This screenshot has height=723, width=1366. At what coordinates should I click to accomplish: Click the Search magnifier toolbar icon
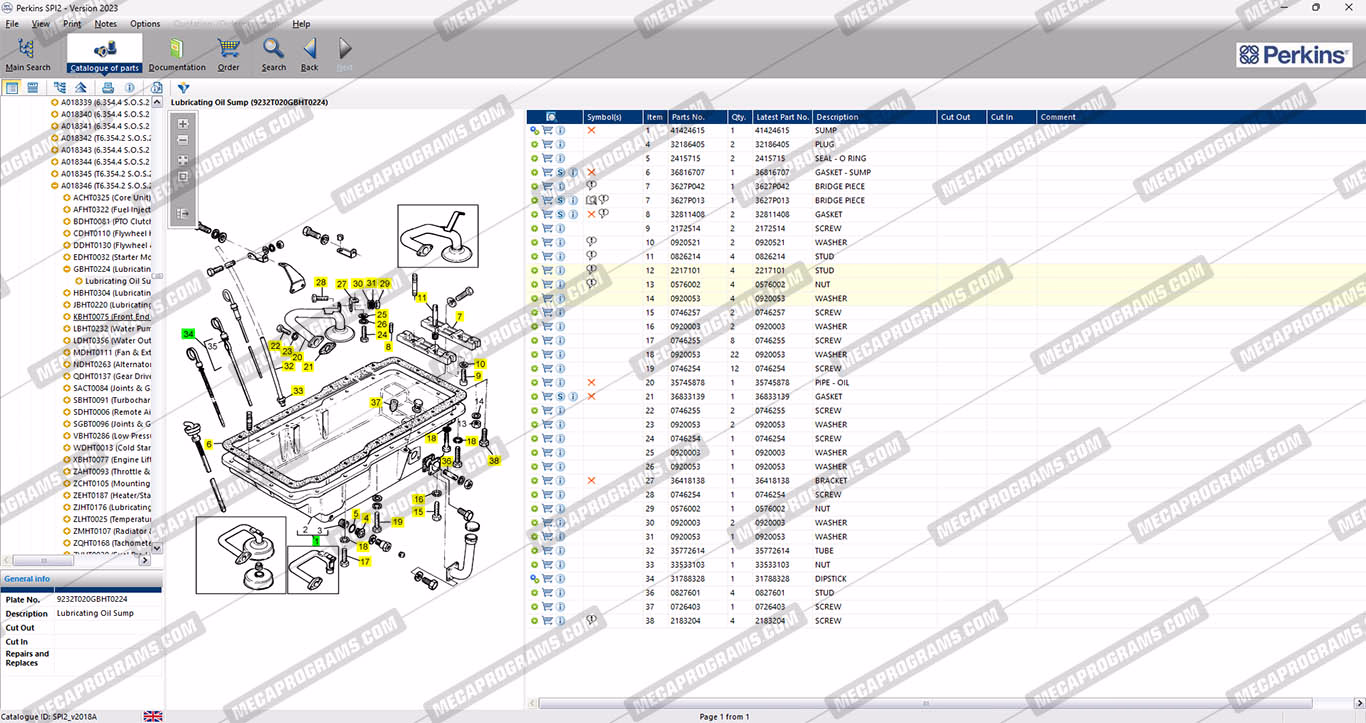point(274,54)
